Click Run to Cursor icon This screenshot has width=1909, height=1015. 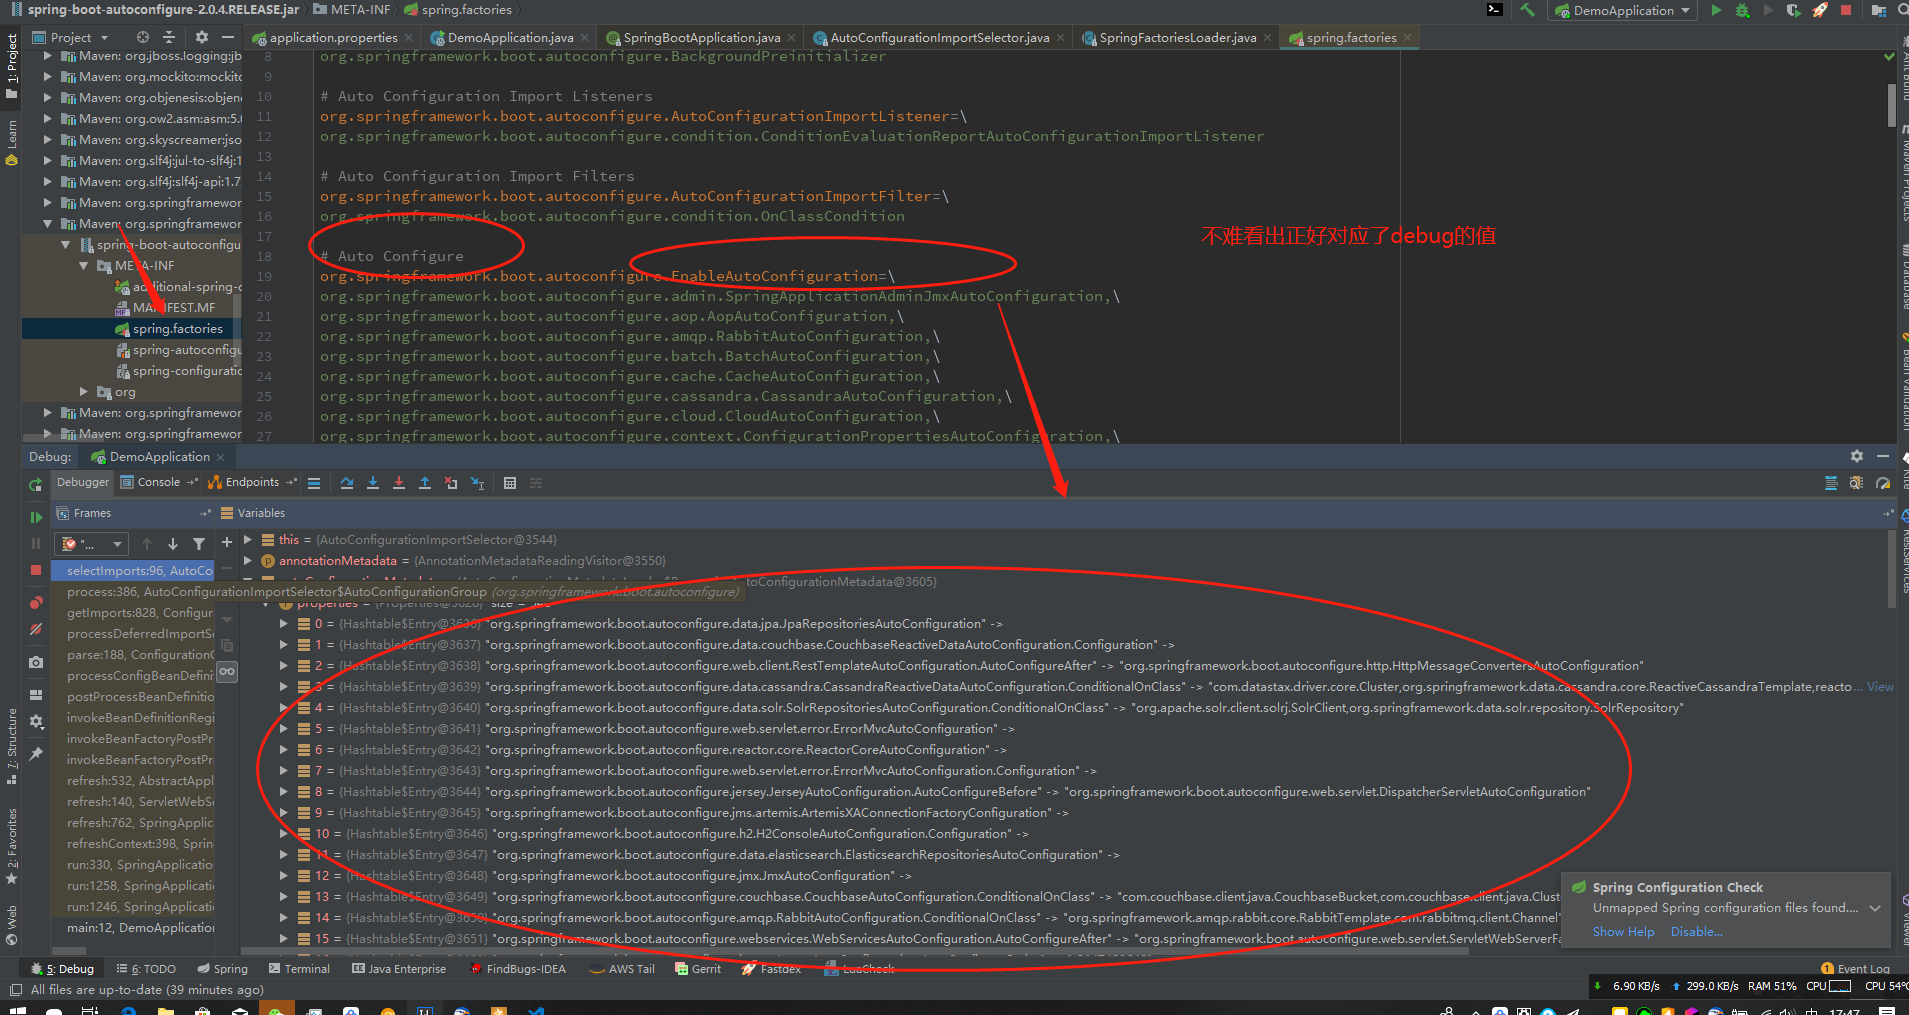tap(478, 483)
